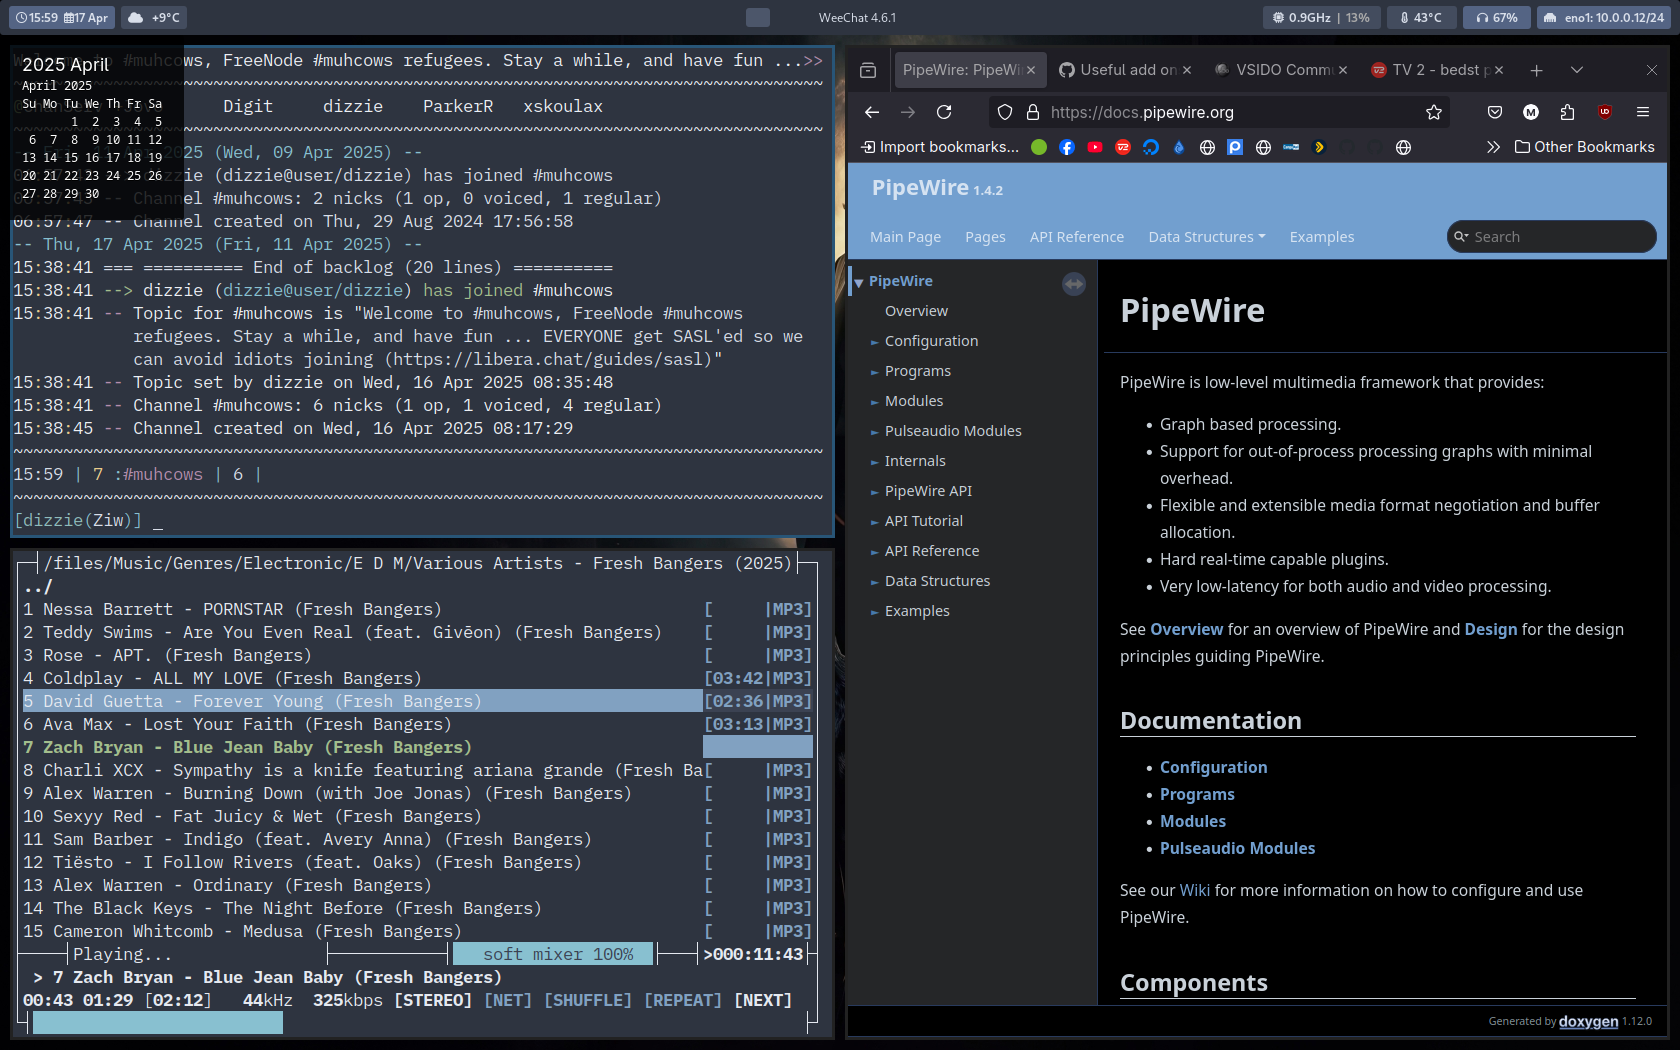Toggle the doxygen sidebar sync button
This screenshot has width=1680, height=1050.
1074,284
